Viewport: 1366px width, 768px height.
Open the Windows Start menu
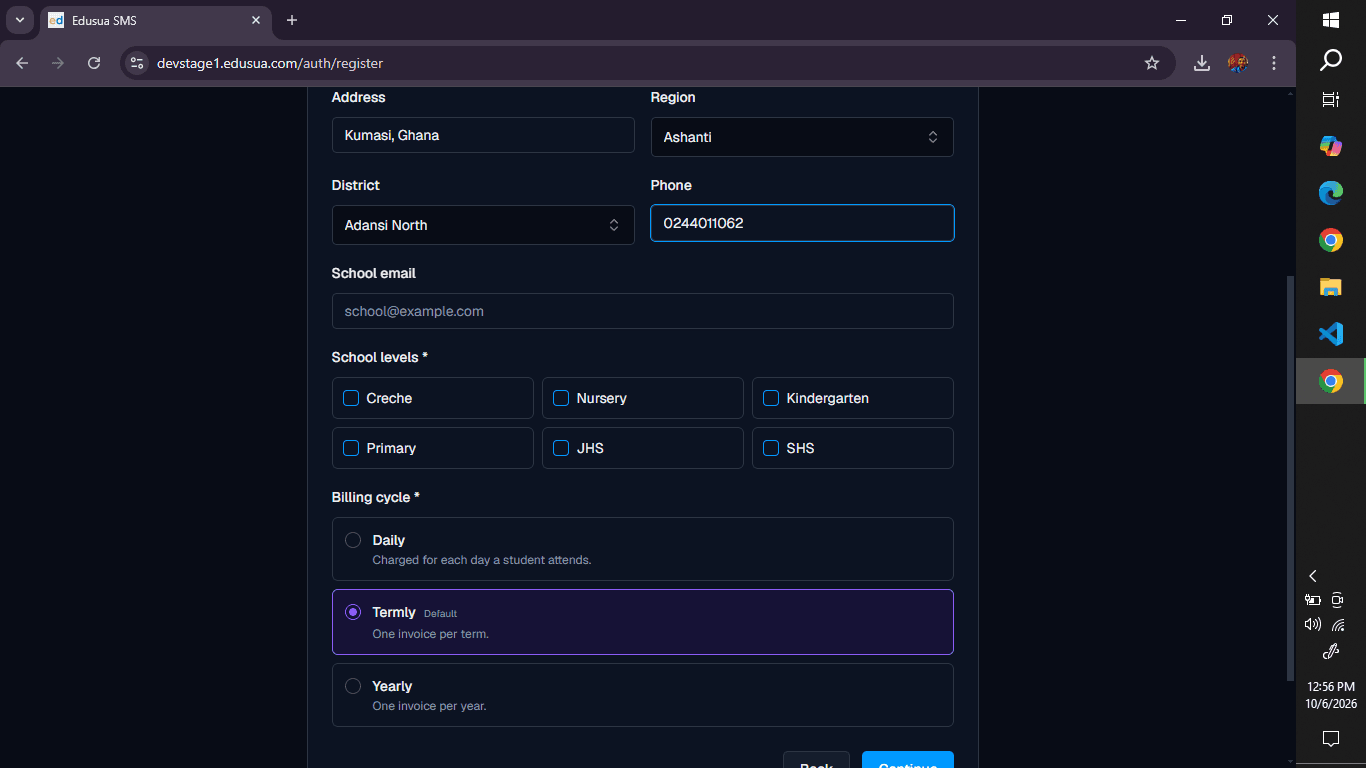tap(1331, 20)
